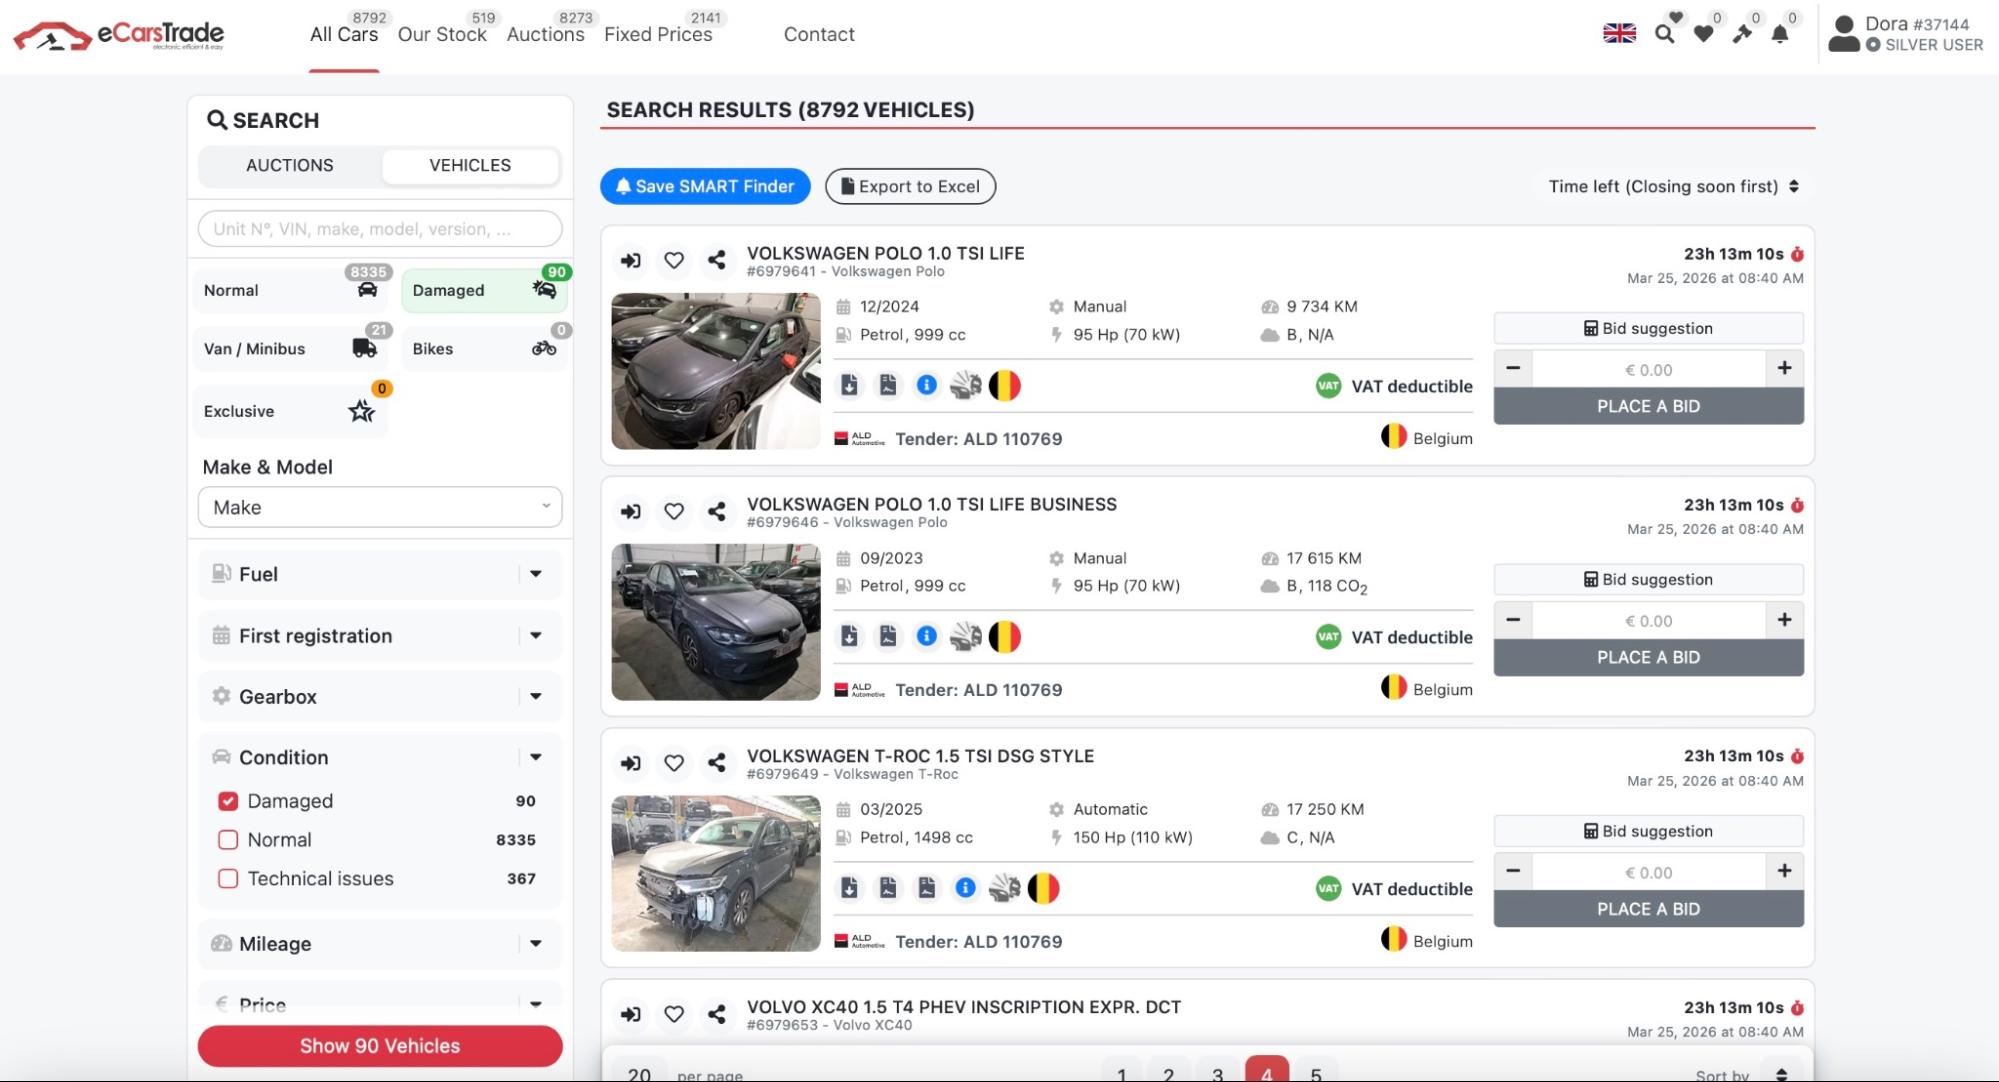Viewport: 1999px width, 1082px height.
Task: Increase bid with plus on T-Roc
Action: 1784,871
